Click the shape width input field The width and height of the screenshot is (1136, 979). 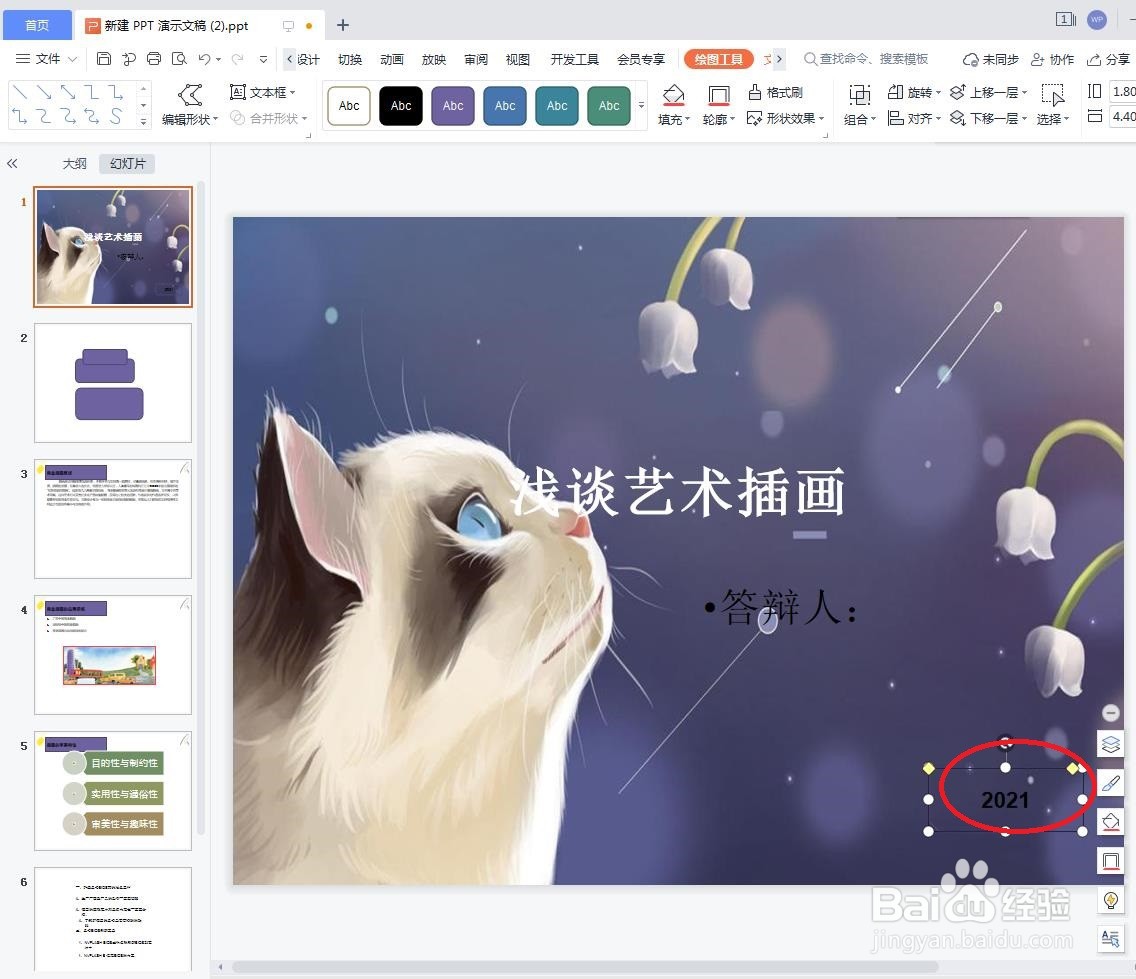point(1123,117)
